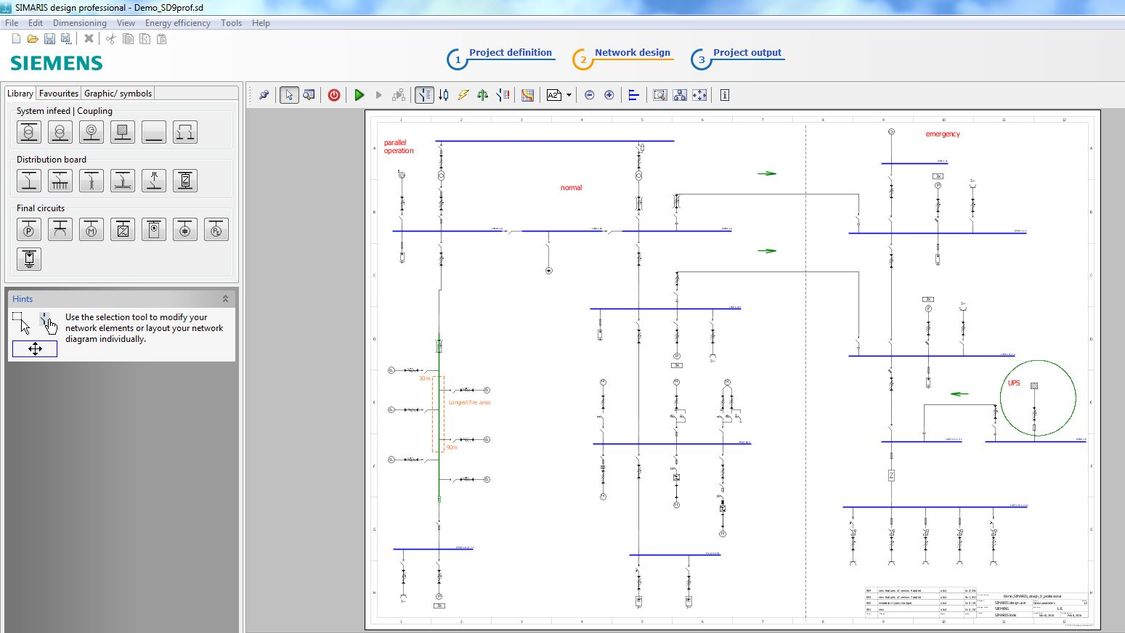1125x633 pixels.
Task: Open the Edit menu
Action: (x=35, y=23)
